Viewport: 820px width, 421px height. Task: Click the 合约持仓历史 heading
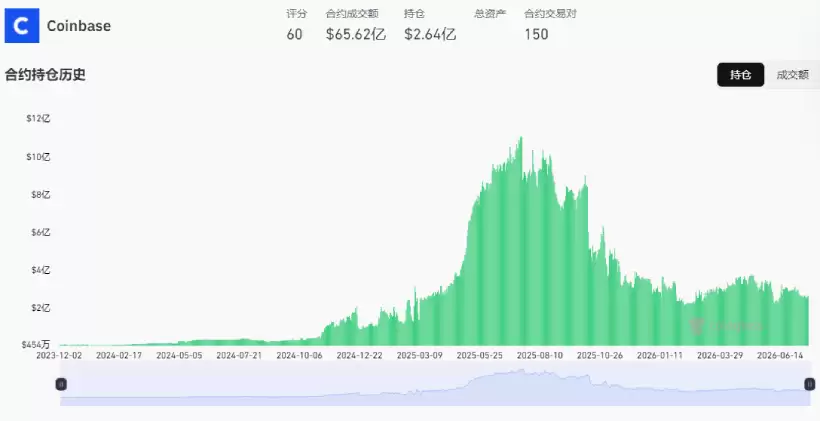45,74
